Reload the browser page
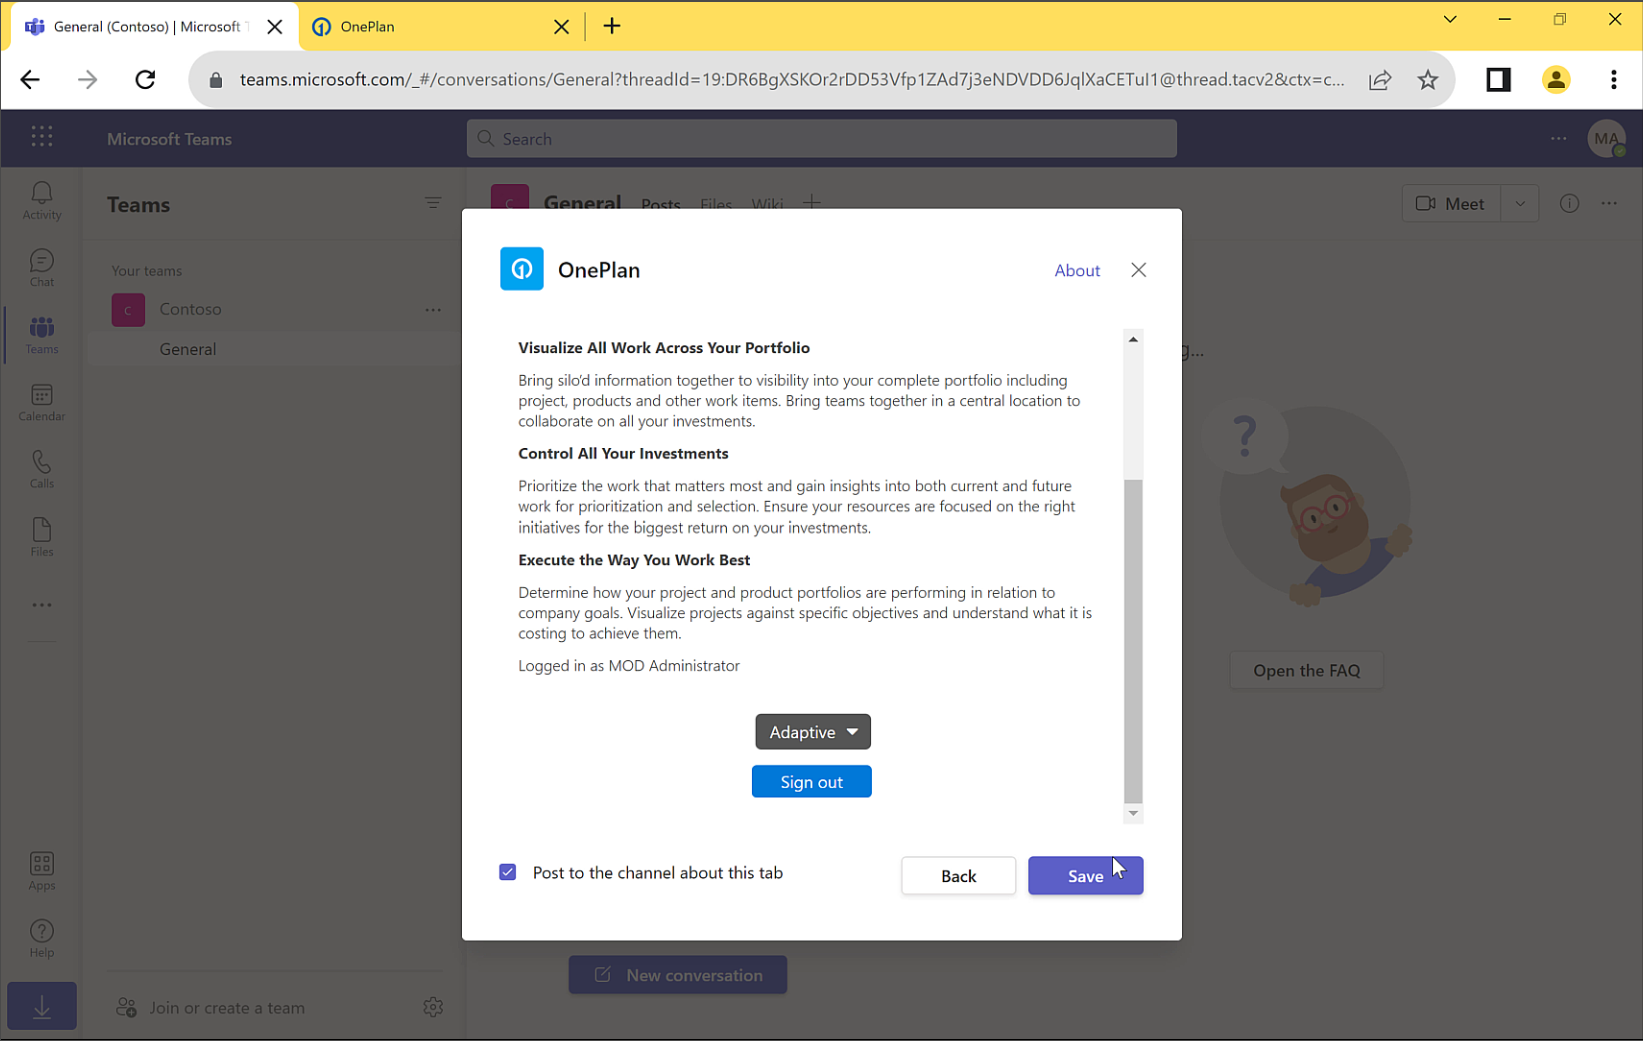1643x1041 pixels. [x=145, y=79]
